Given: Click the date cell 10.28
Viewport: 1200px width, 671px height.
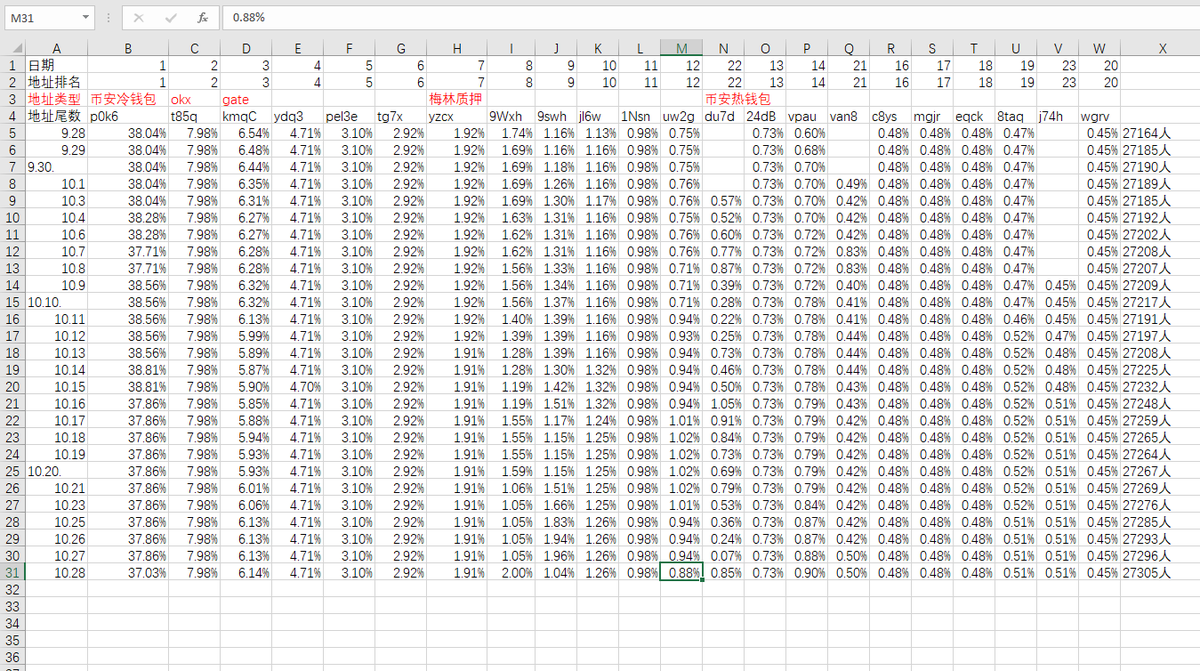Looking at the screenshot, I should [x=56, y=573].
